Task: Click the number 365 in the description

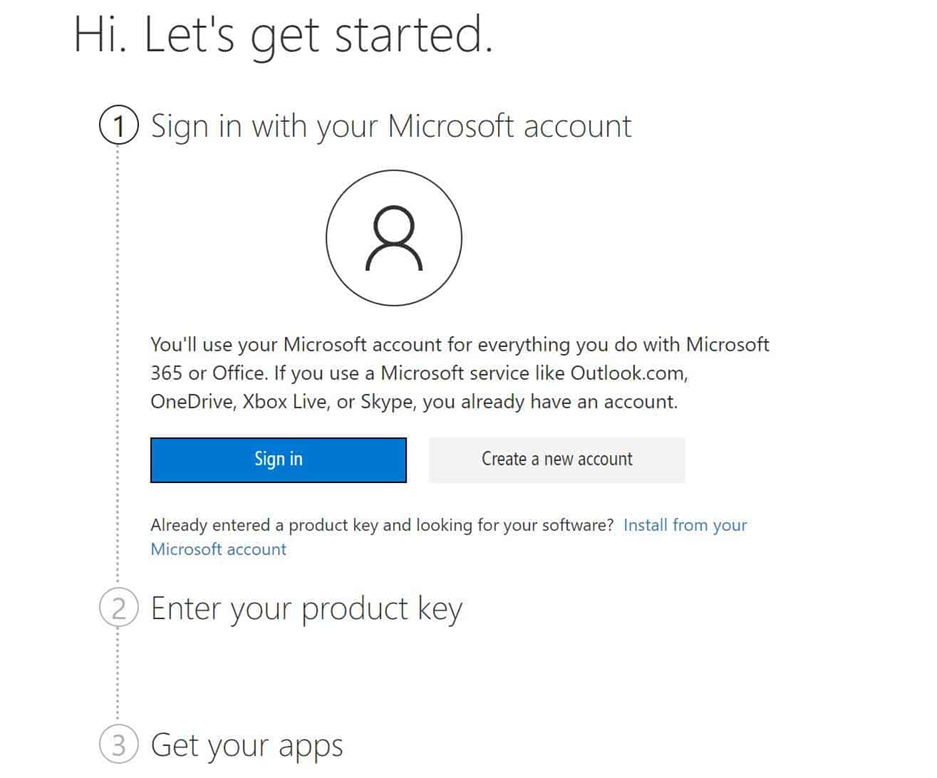Action: [166, 373]
